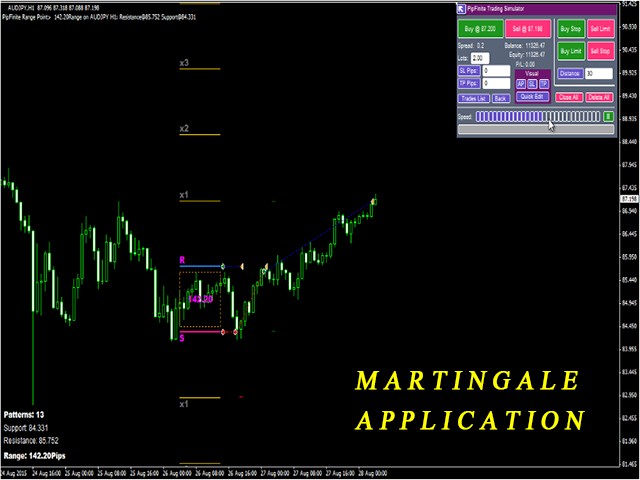Screen dimensions: 640x480
Task: Click the current price label 87.198 on axis
Action: 629,199
